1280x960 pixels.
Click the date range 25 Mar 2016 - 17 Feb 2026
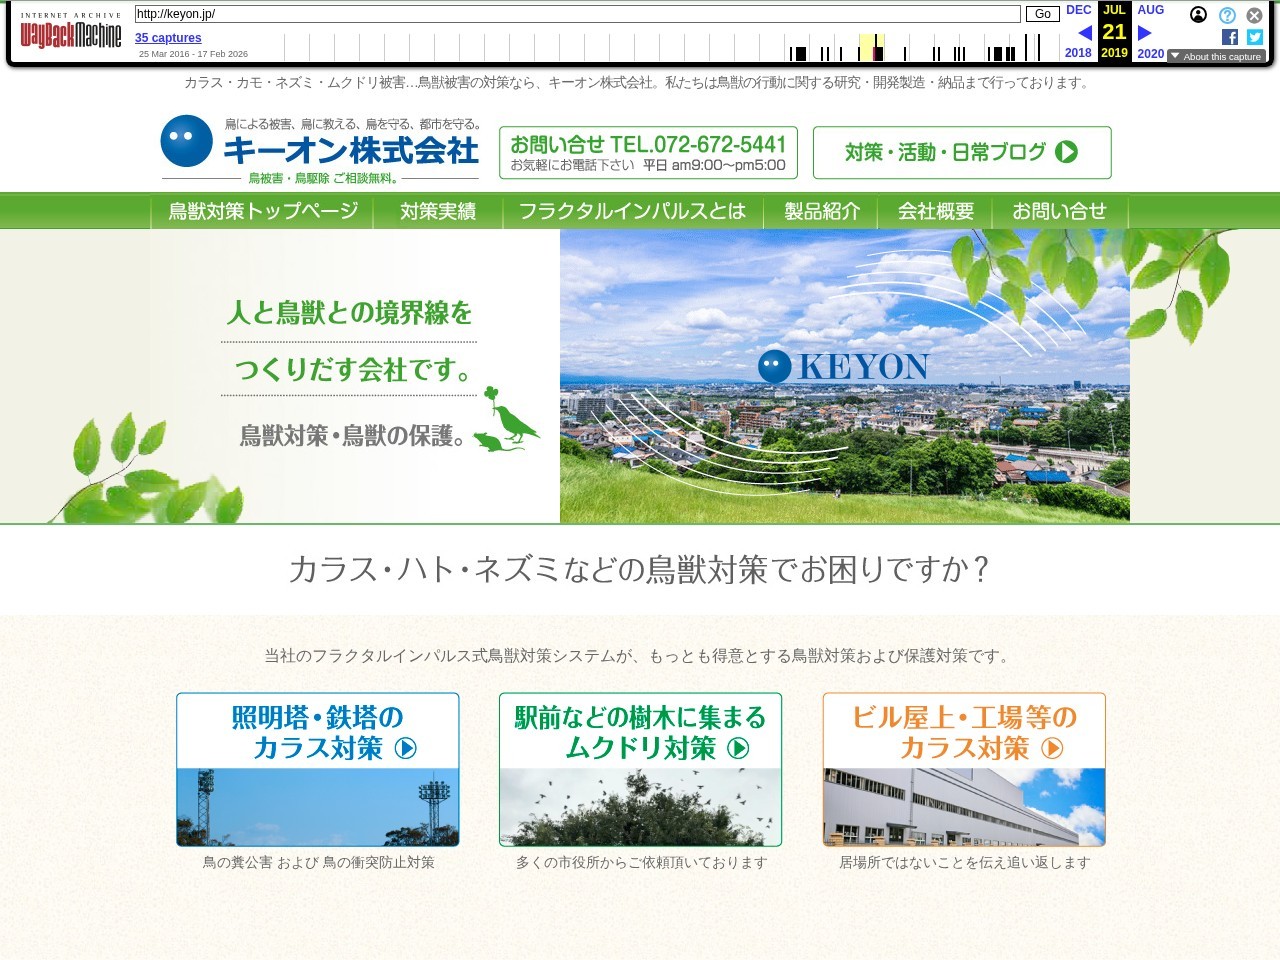click(193, 54)
